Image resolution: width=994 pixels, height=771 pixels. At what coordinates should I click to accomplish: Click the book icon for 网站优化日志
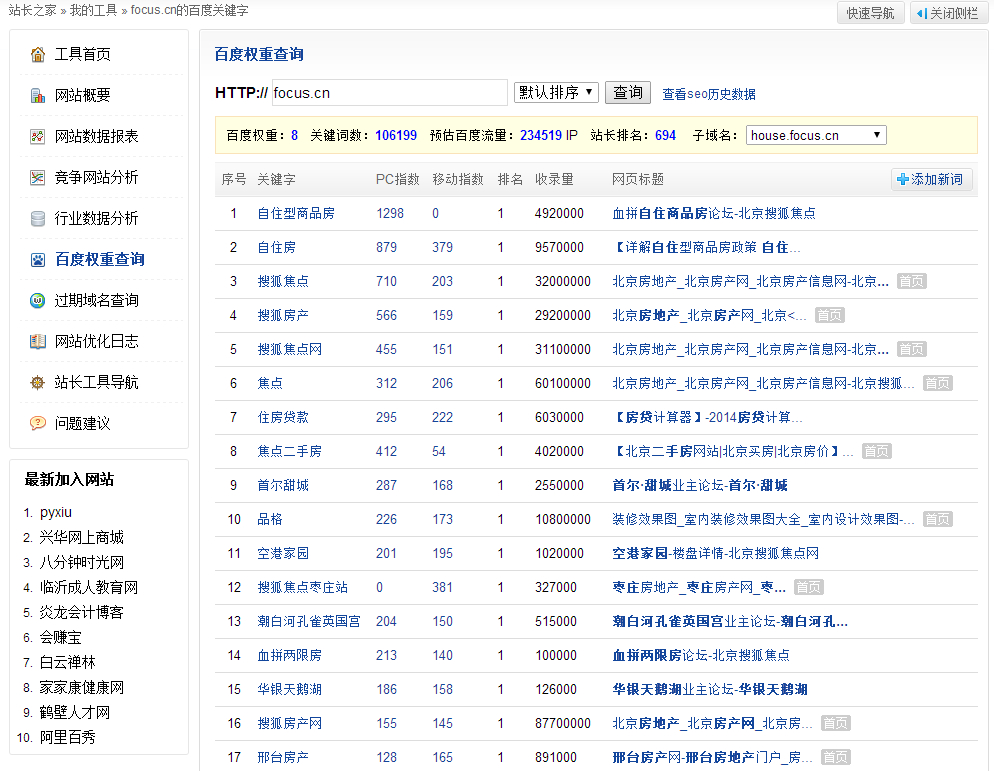point(38,342)
